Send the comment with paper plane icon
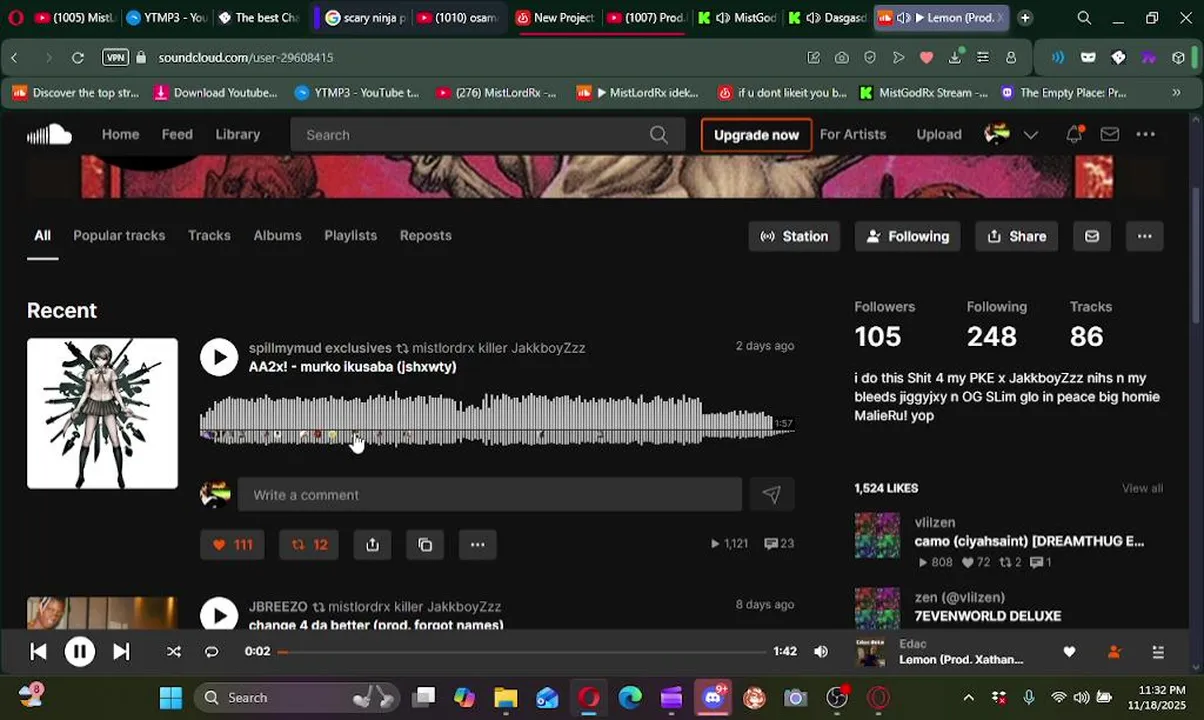 tap(771, 494)
